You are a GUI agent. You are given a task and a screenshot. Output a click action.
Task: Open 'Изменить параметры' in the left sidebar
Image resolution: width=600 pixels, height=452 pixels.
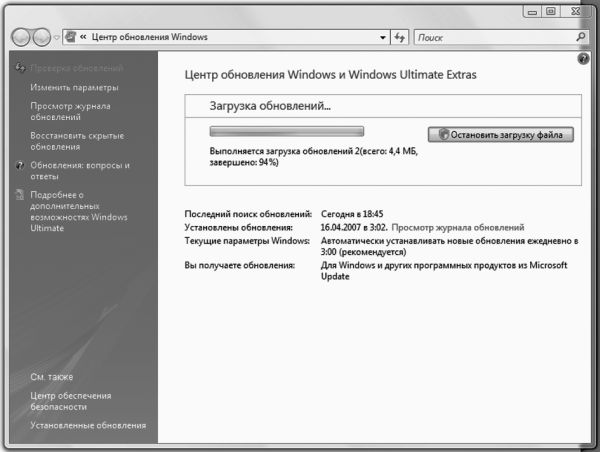(x=74, y=87)
